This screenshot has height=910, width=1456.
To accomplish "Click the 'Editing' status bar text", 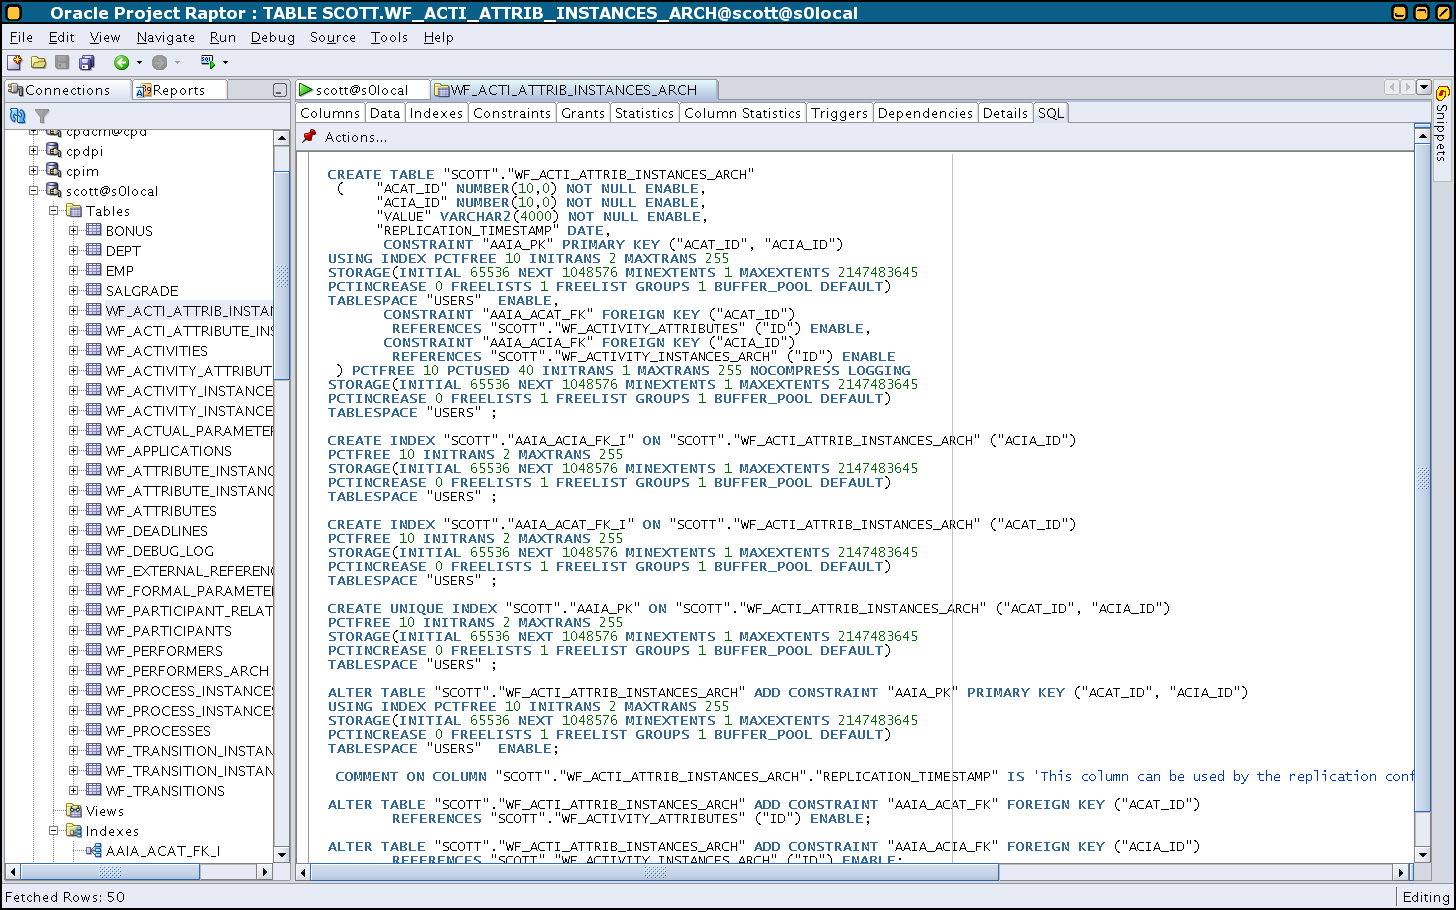I will tap(1426, 897).
